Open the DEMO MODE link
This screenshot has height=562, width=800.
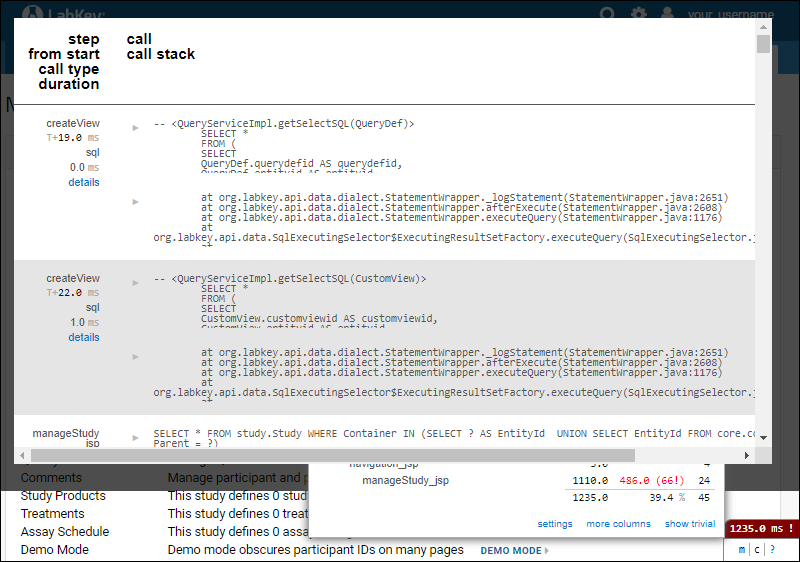click(x=514, y=551)
